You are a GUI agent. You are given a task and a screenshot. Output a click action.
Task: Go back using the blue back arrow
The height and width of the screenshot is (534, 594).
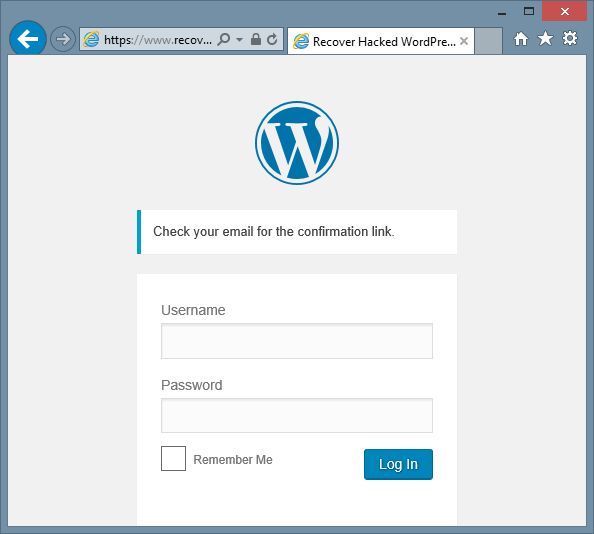(x=28, y=39)
